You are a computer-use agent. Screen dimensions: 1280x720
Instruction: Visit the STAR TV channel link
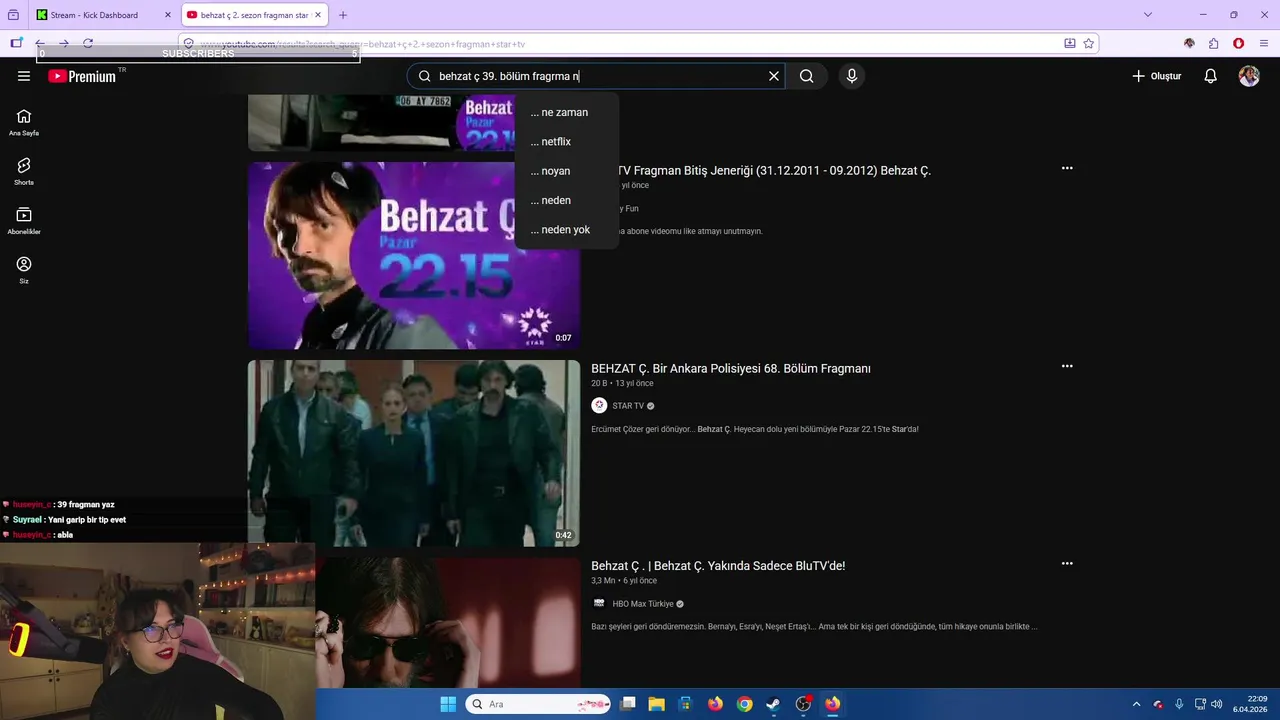[x=628, y=406]
